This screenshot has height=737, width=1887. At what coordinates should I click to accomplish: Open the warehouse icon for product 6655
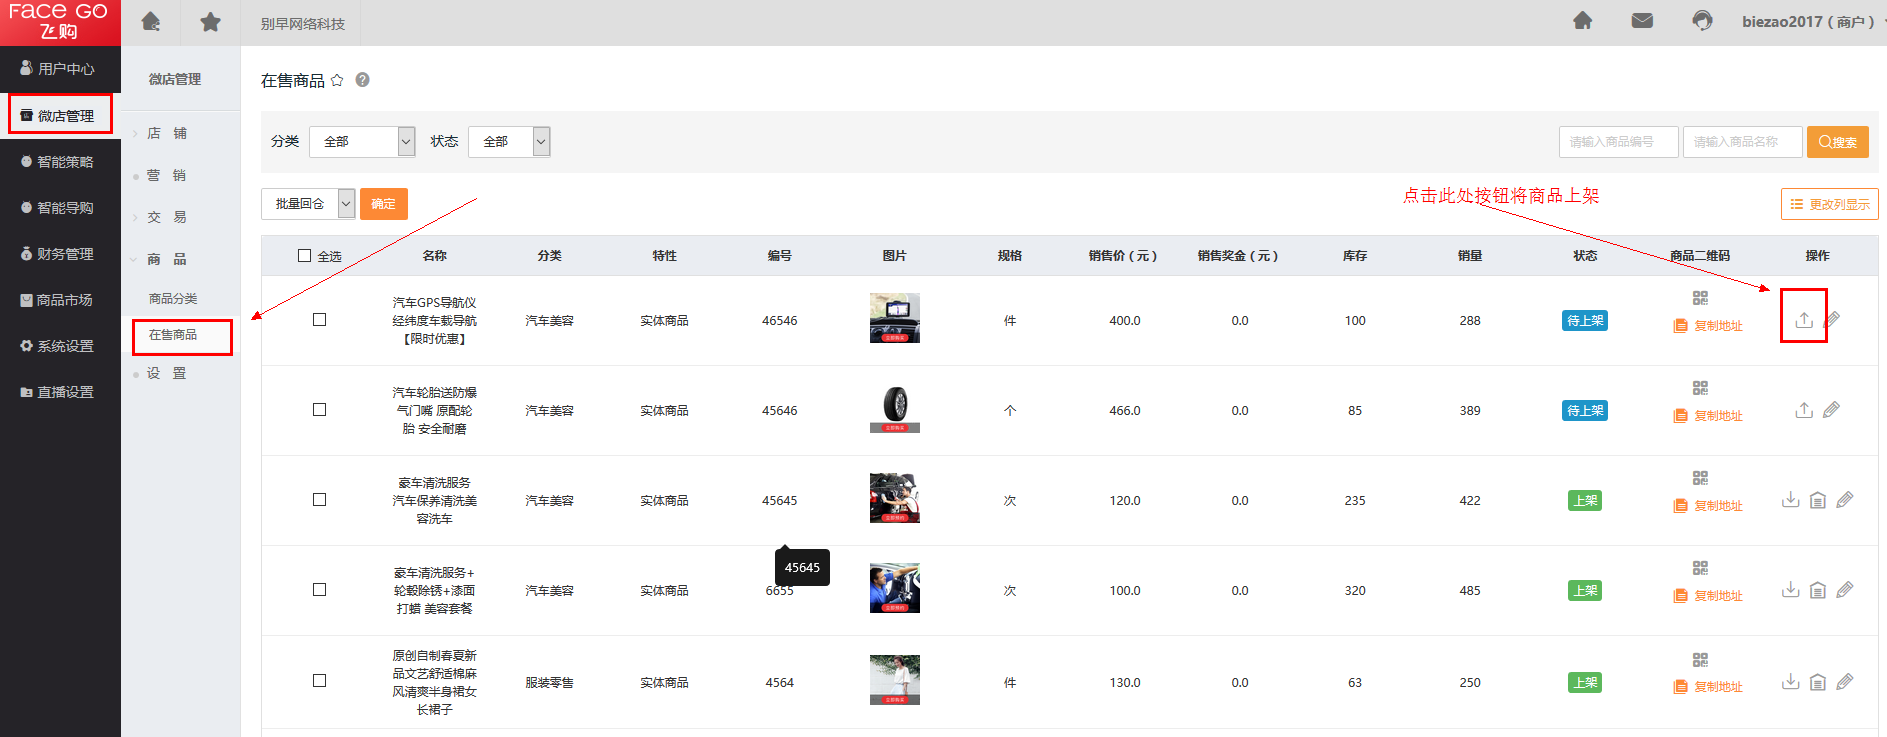pos(1818,590)
